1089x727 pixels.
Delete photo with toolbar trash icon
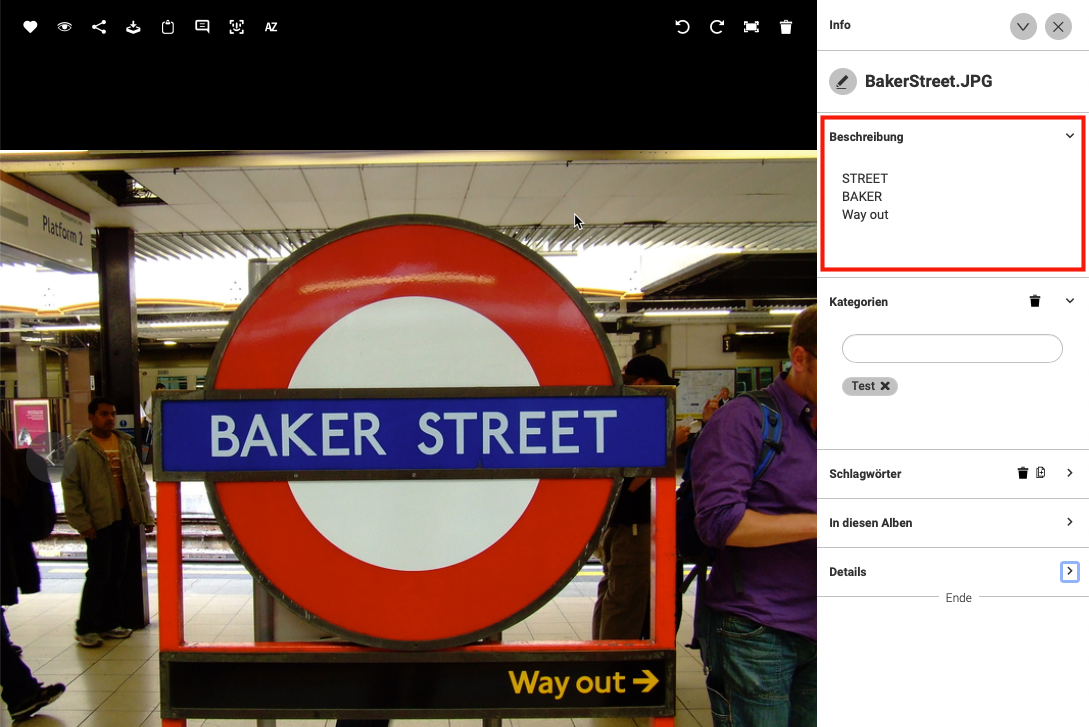click(785, 27)
